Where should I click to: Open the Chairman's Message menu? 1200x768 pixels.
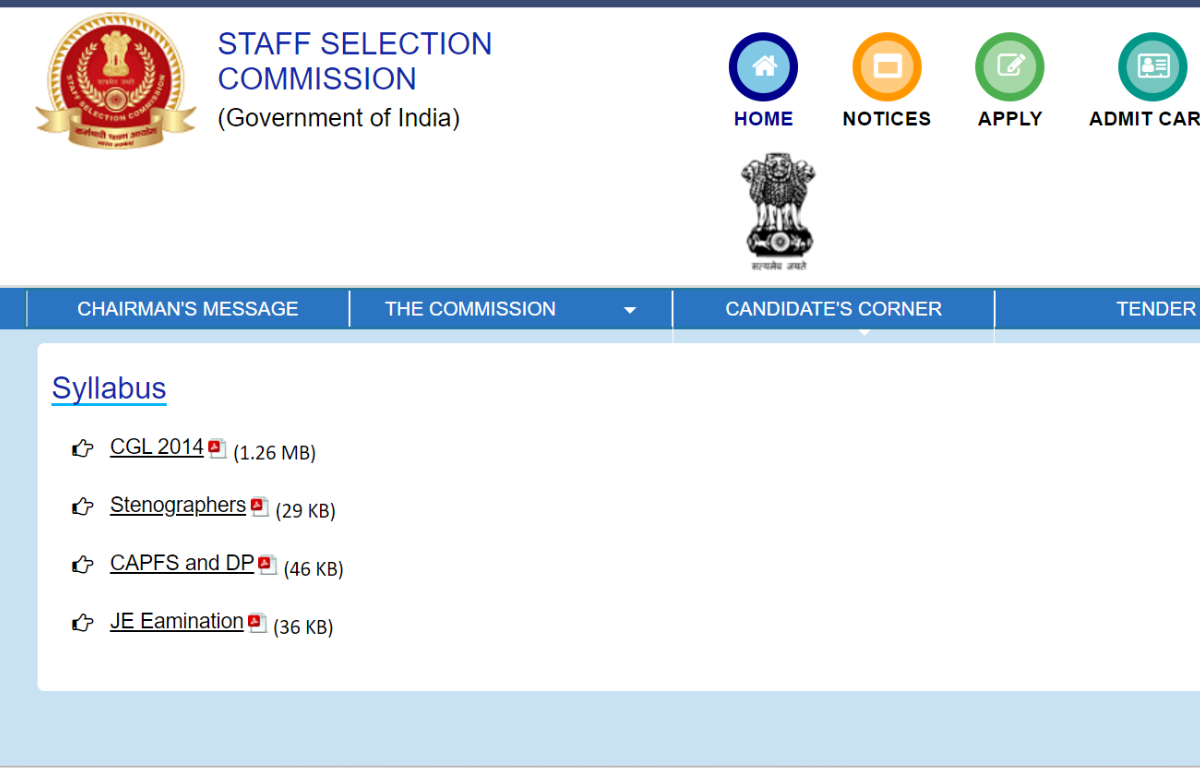(x=188, y=309)
